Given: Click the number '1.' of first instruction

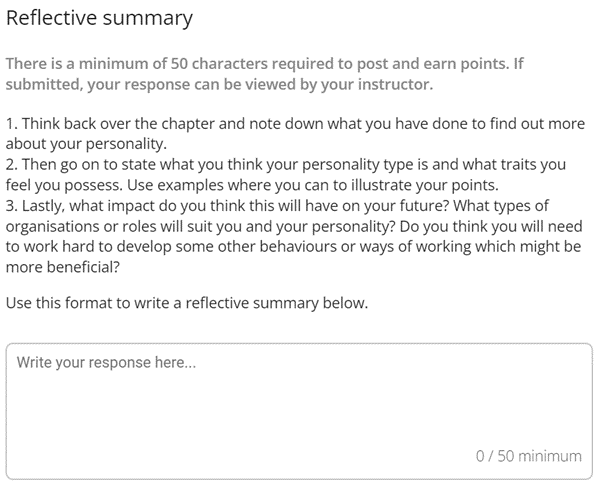Looking at the screenshot, I should coord(11,124).
